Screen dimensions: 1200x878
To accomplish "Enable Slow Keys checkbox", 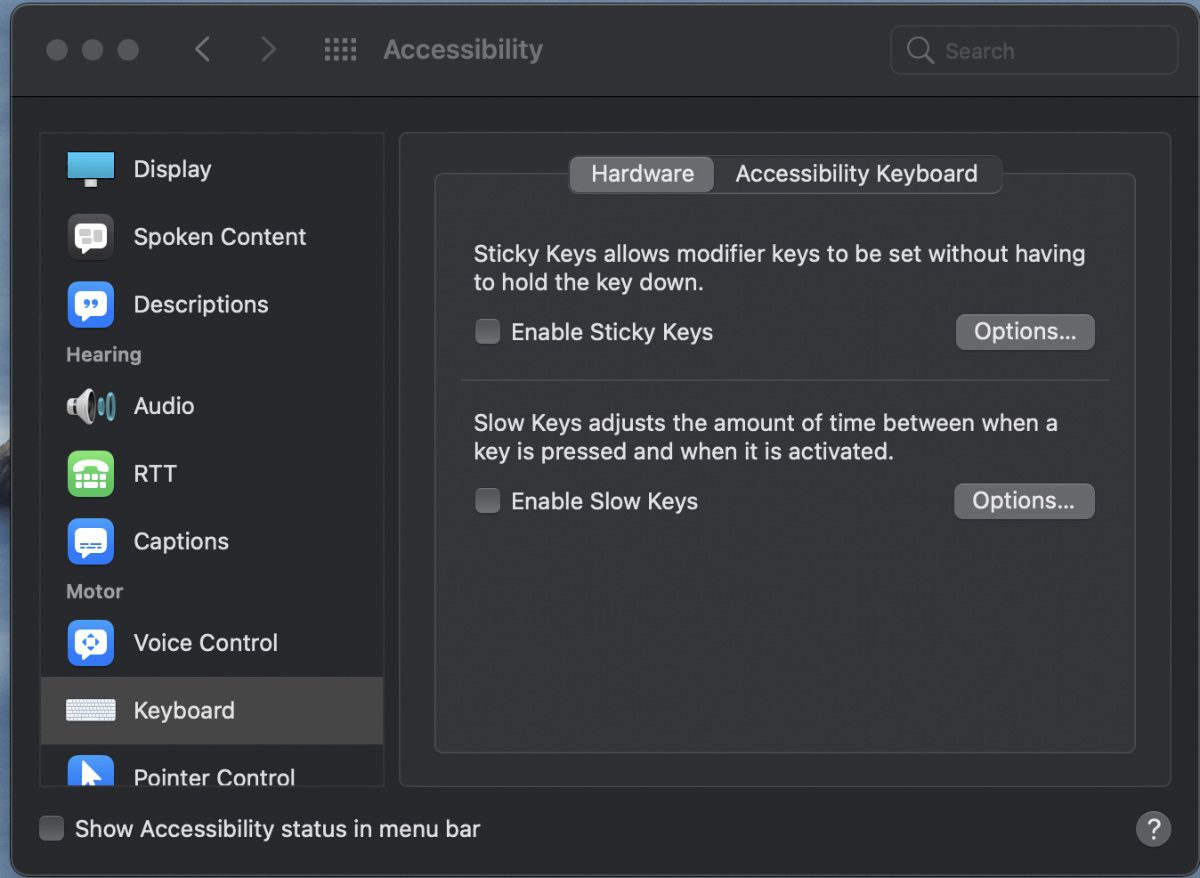I will point(488,501).
